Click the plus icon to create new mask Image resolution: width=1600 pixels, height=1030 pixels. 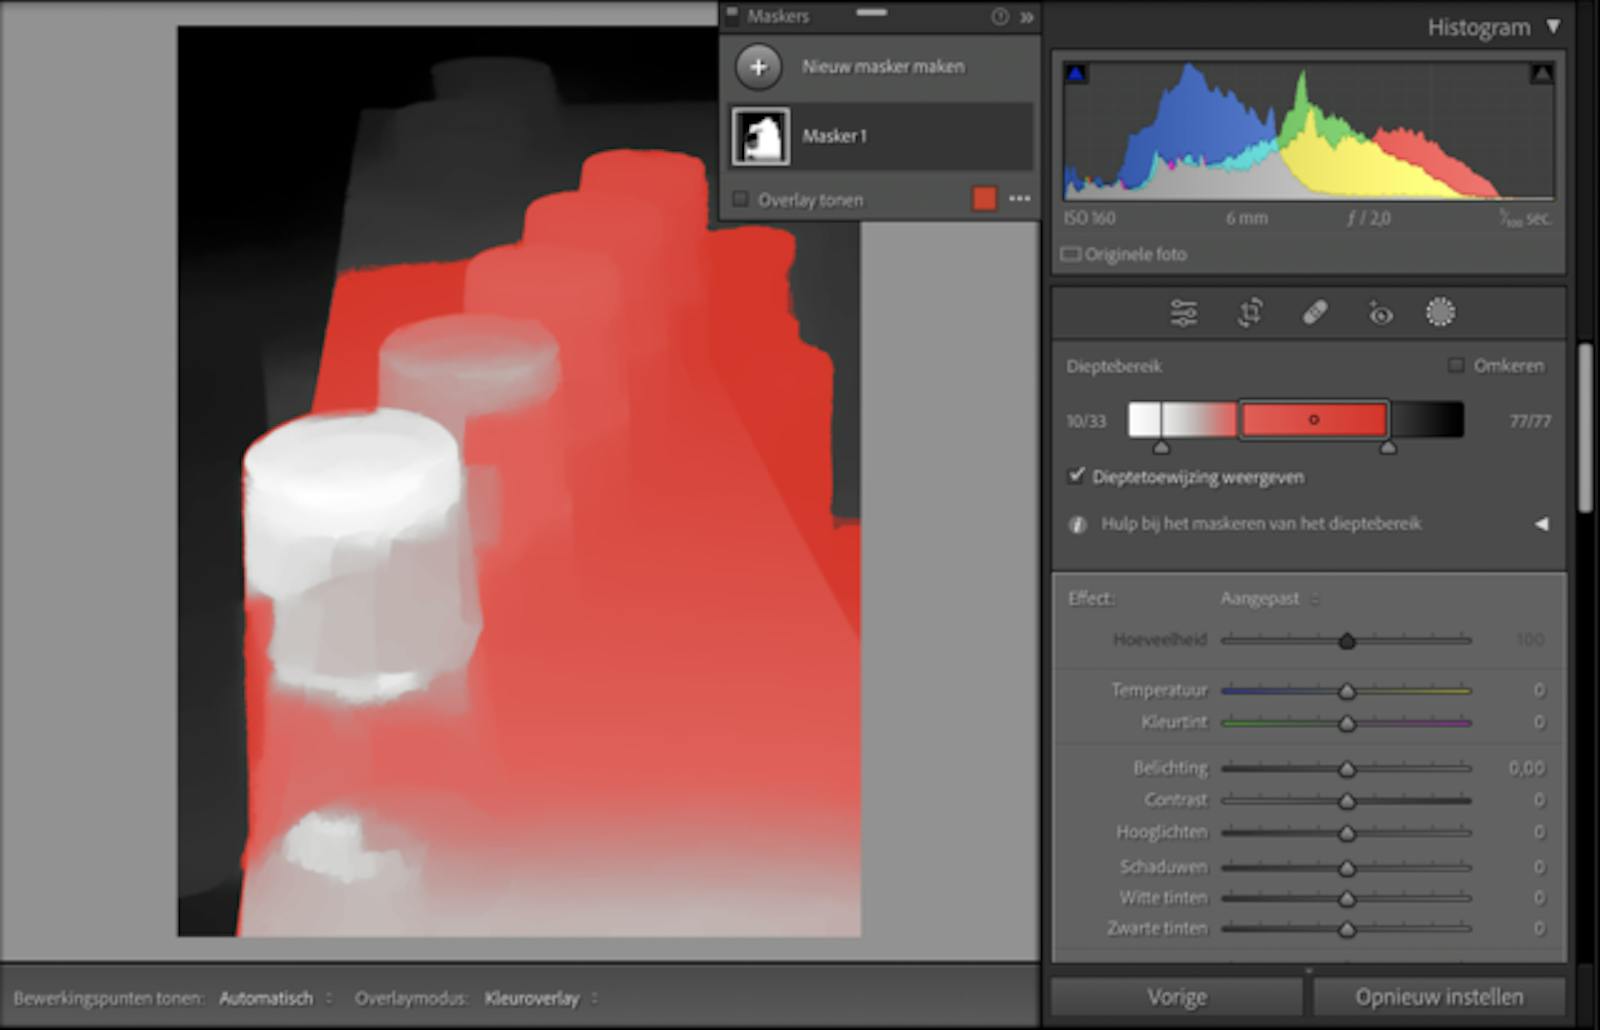coord(759,67)
